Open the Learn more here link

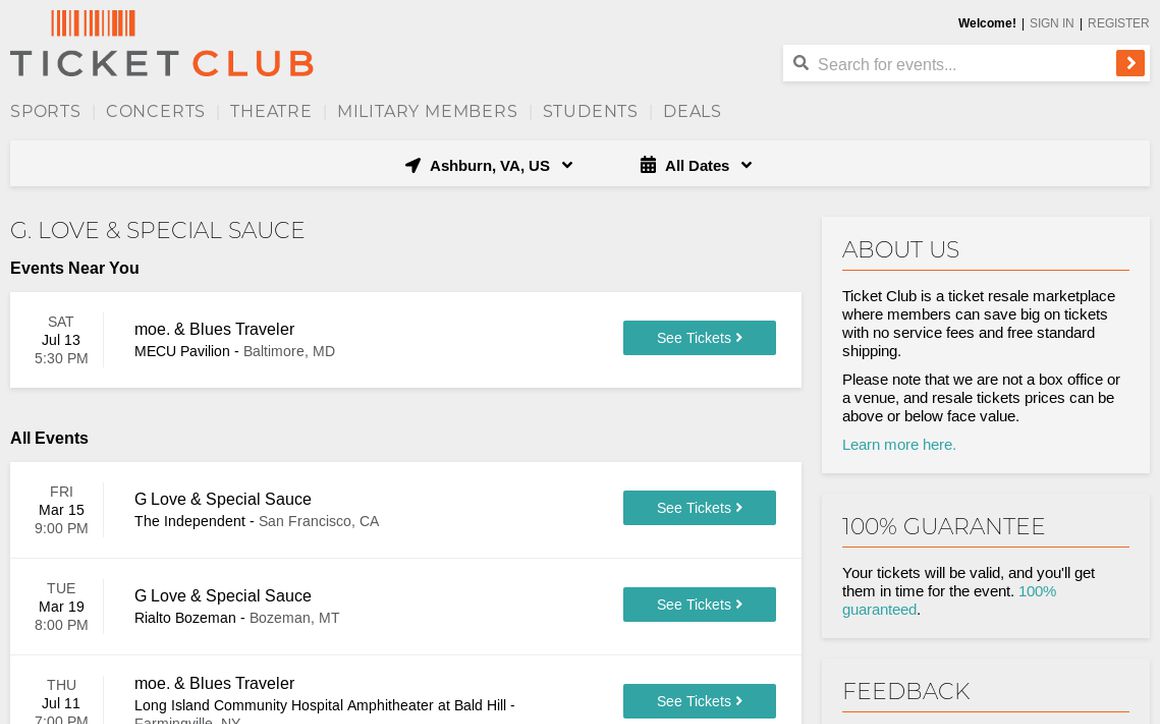898,444
